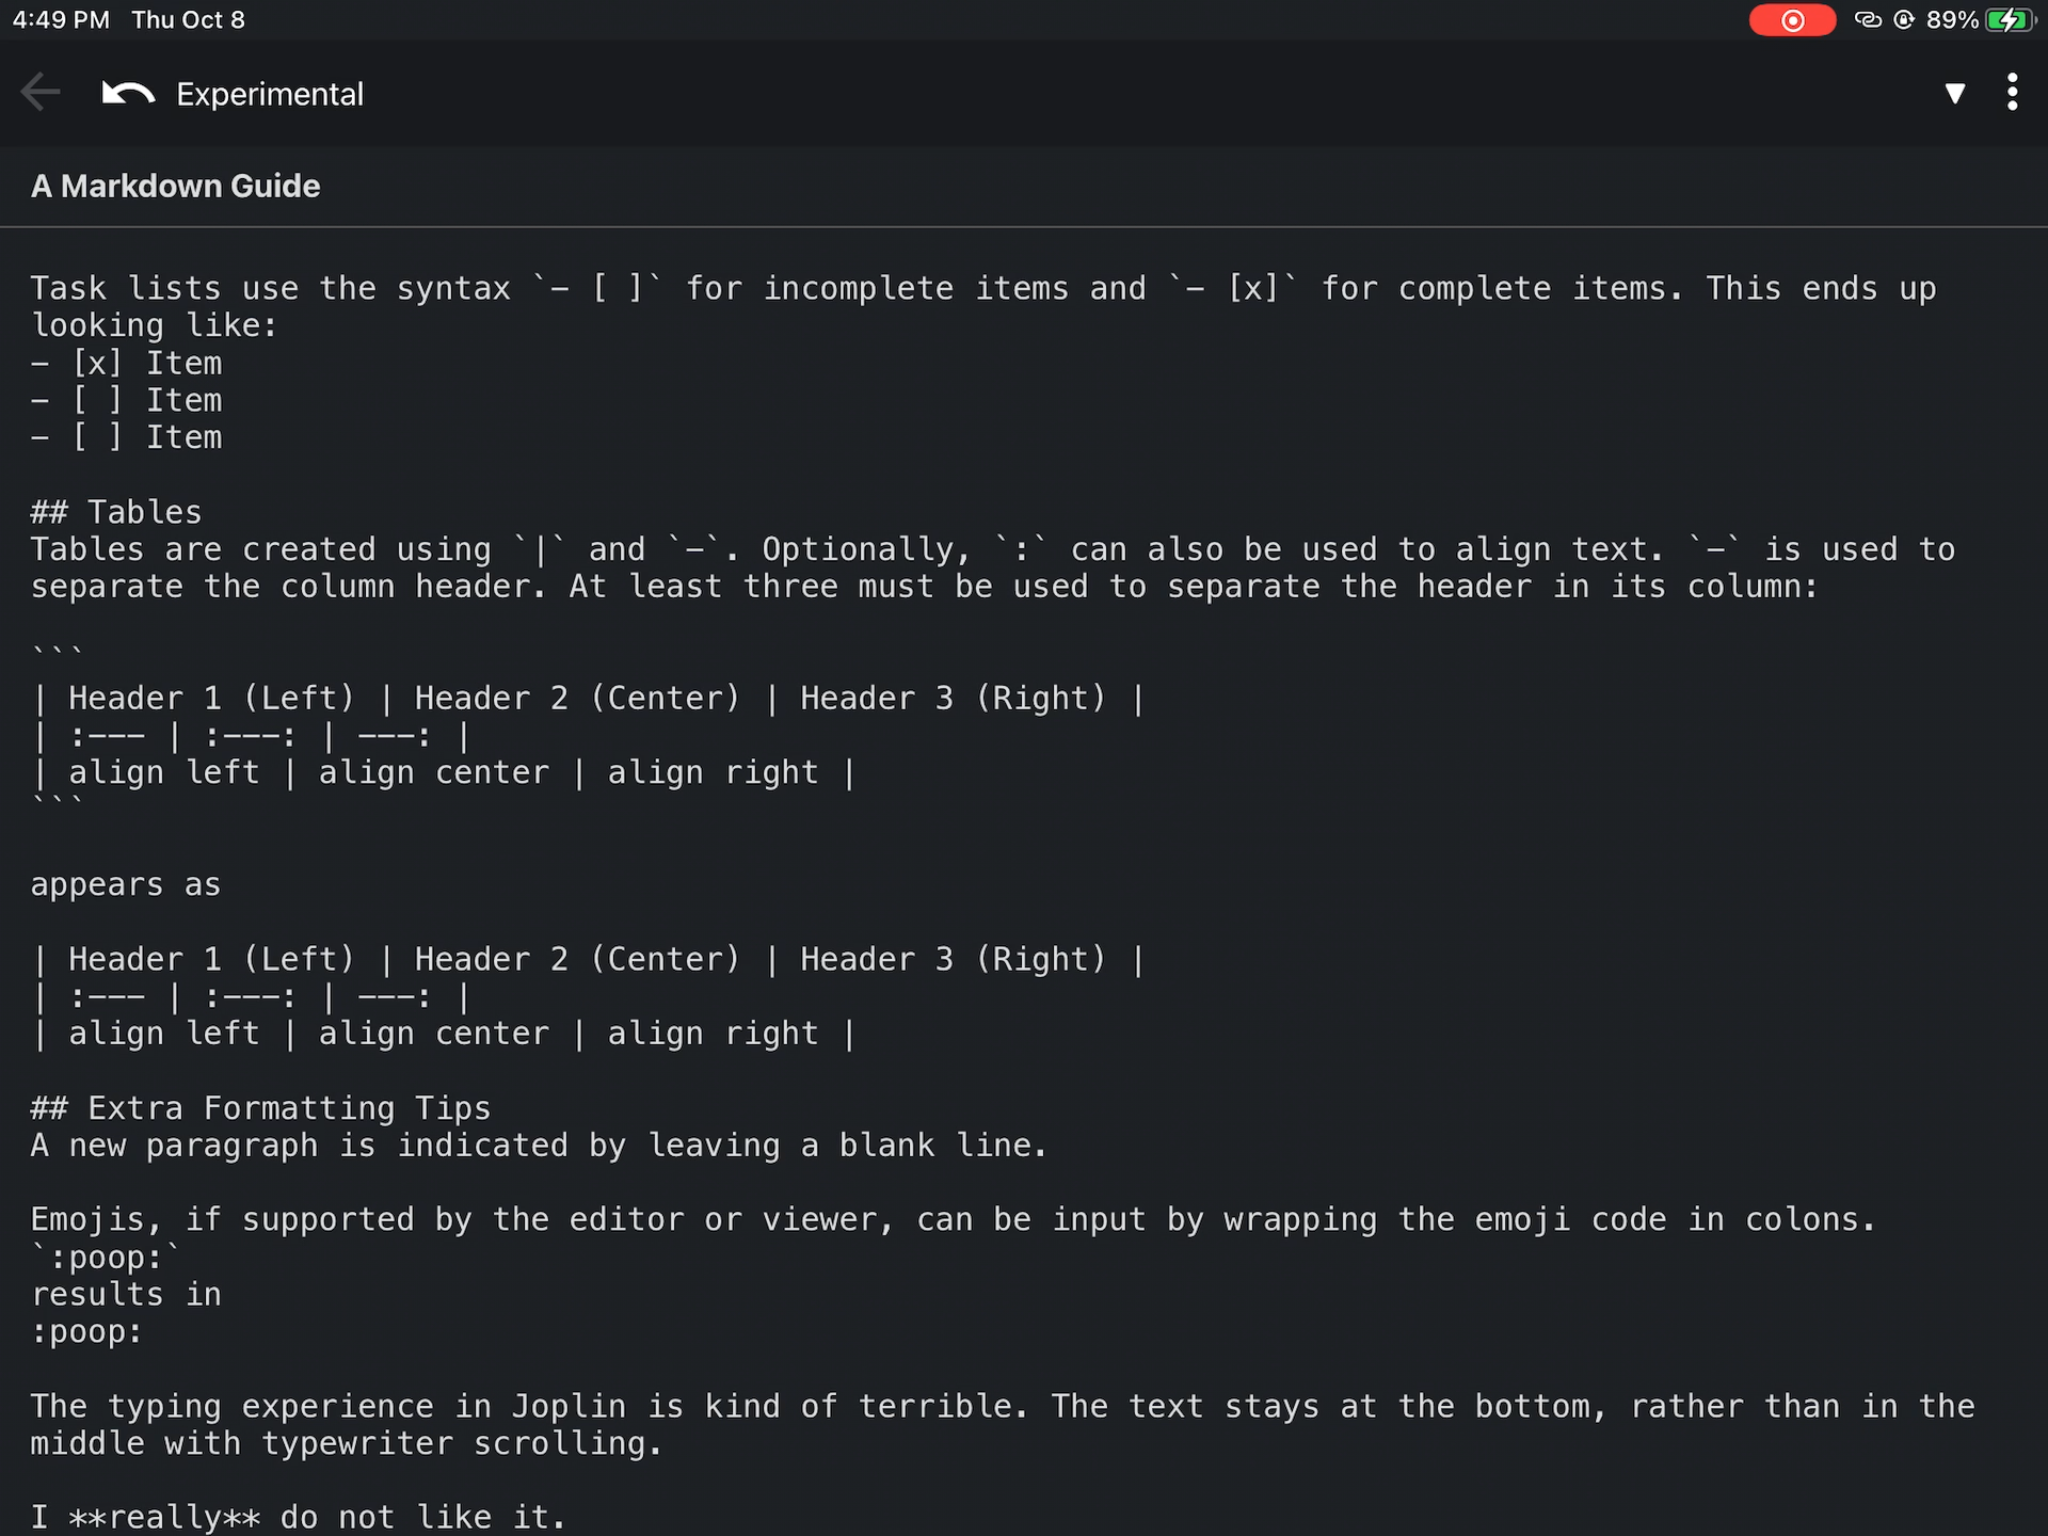This screenshot has height=1536, width=2048.
Task: Open the three-dot overflow menu
Action: [x=2012, y=92]
